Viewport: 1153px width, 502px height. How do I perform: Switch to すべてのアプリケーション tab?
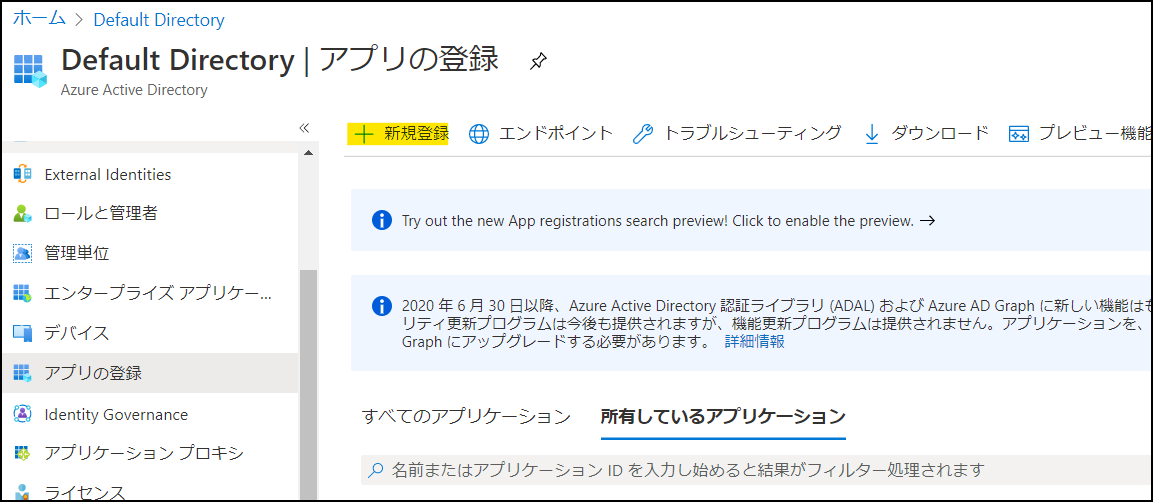pyautogui.click(x=466, y=416)
